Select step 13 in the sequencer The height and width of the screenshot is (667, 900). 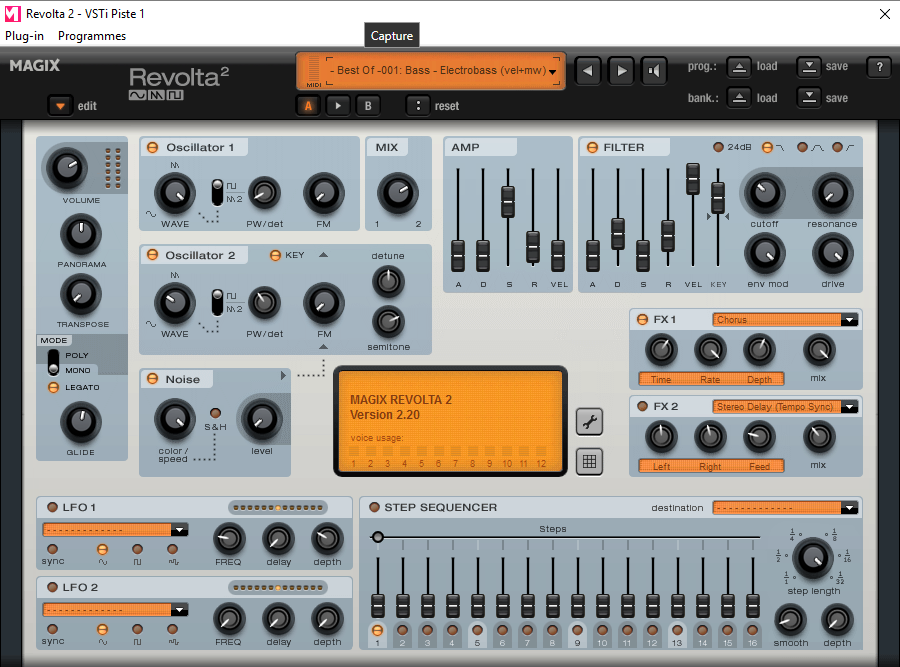pyautogui.click(x=677, y=630)
